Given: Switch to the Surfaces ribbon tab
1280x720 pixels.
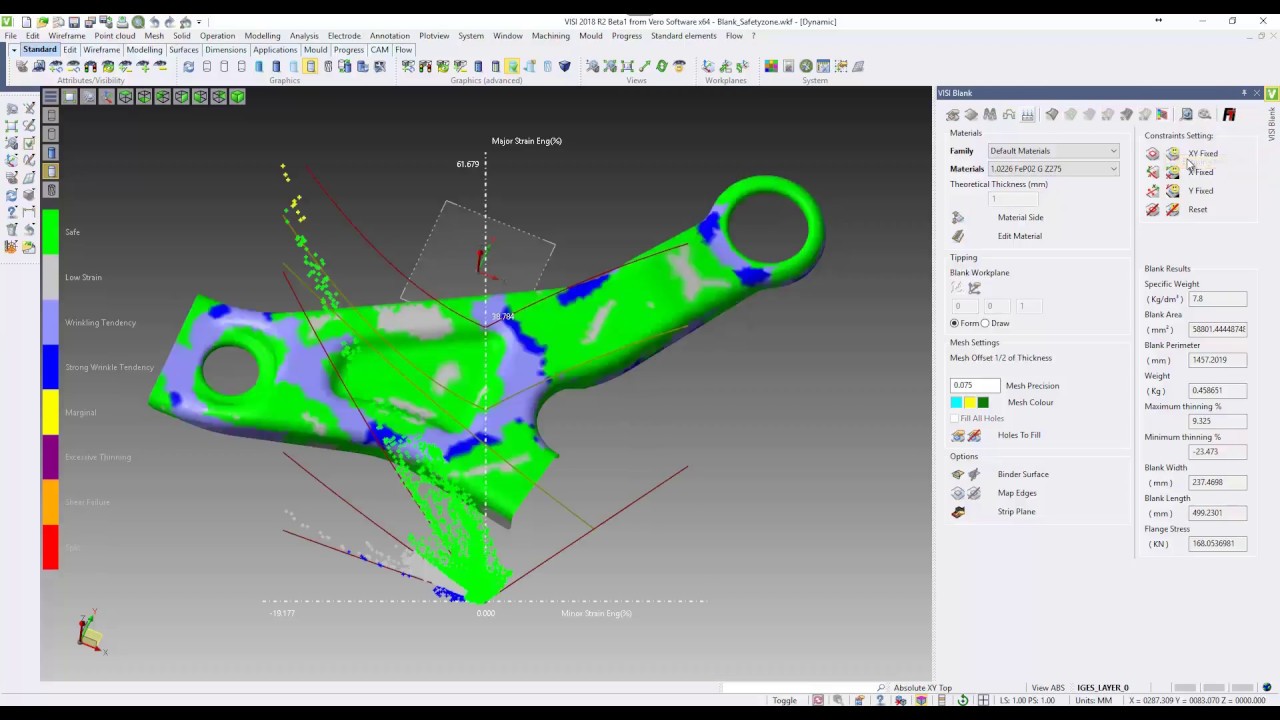Looking at the screenshot, I should [x=184, y=50].
